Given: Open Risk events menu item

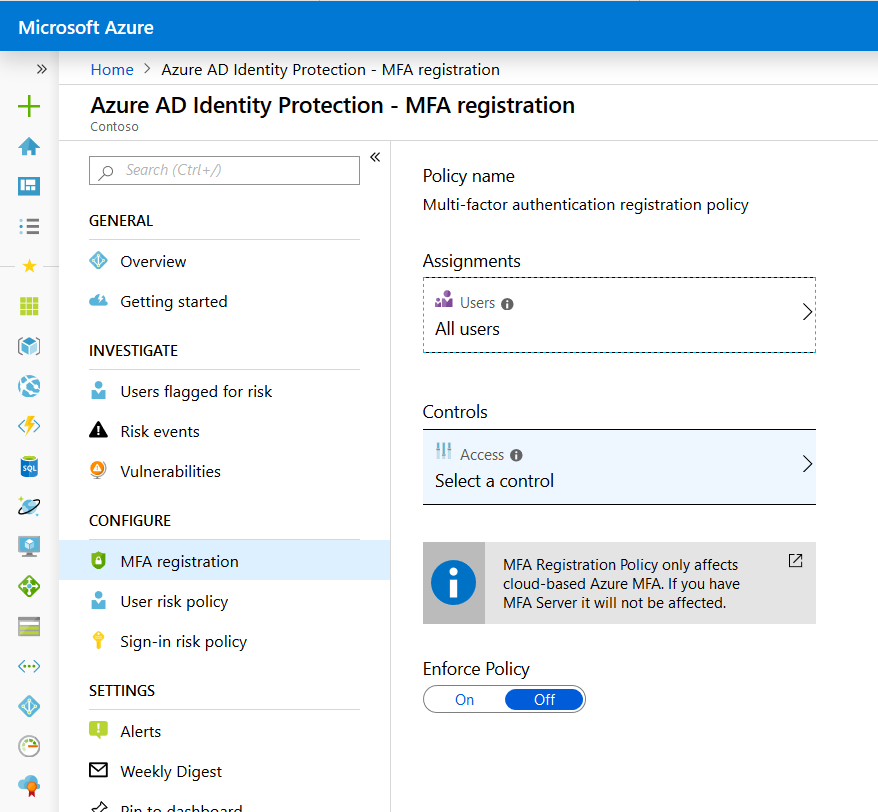Looking at the screenshot, I should pos(224,431).
